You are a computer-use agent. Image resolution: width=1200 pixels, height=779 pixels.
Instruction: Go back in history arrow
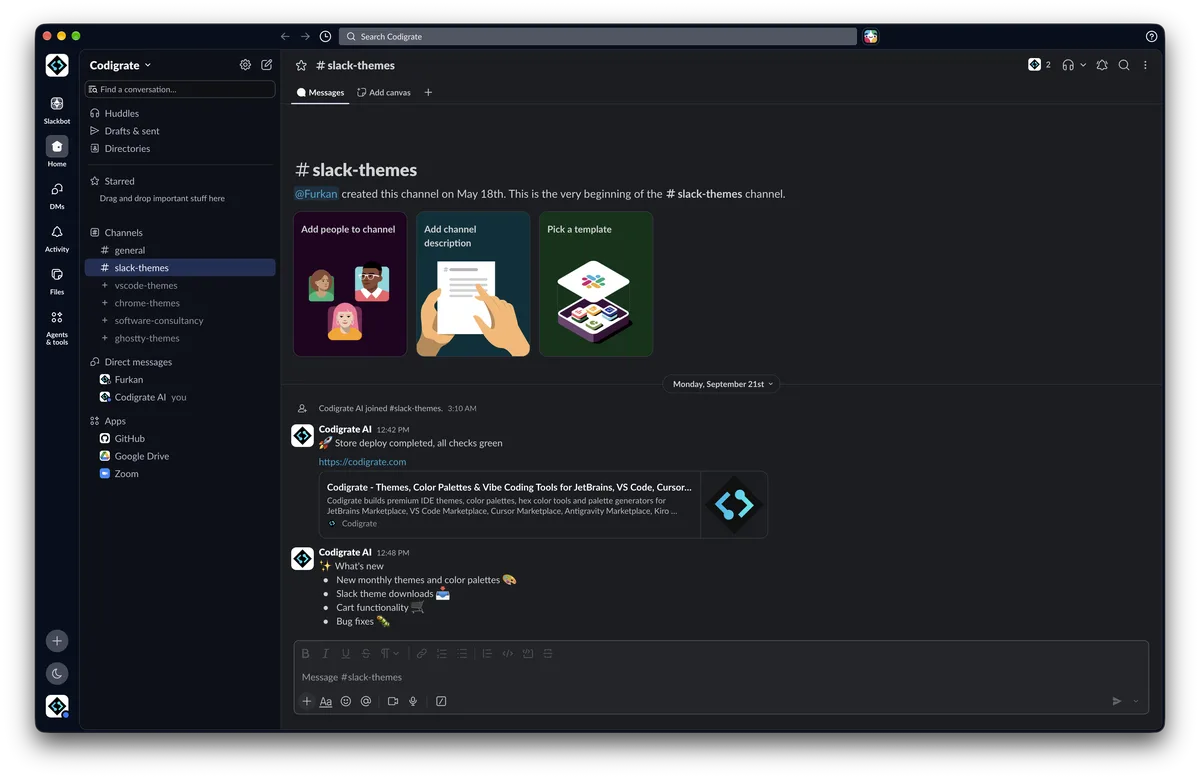pos(285,36)
